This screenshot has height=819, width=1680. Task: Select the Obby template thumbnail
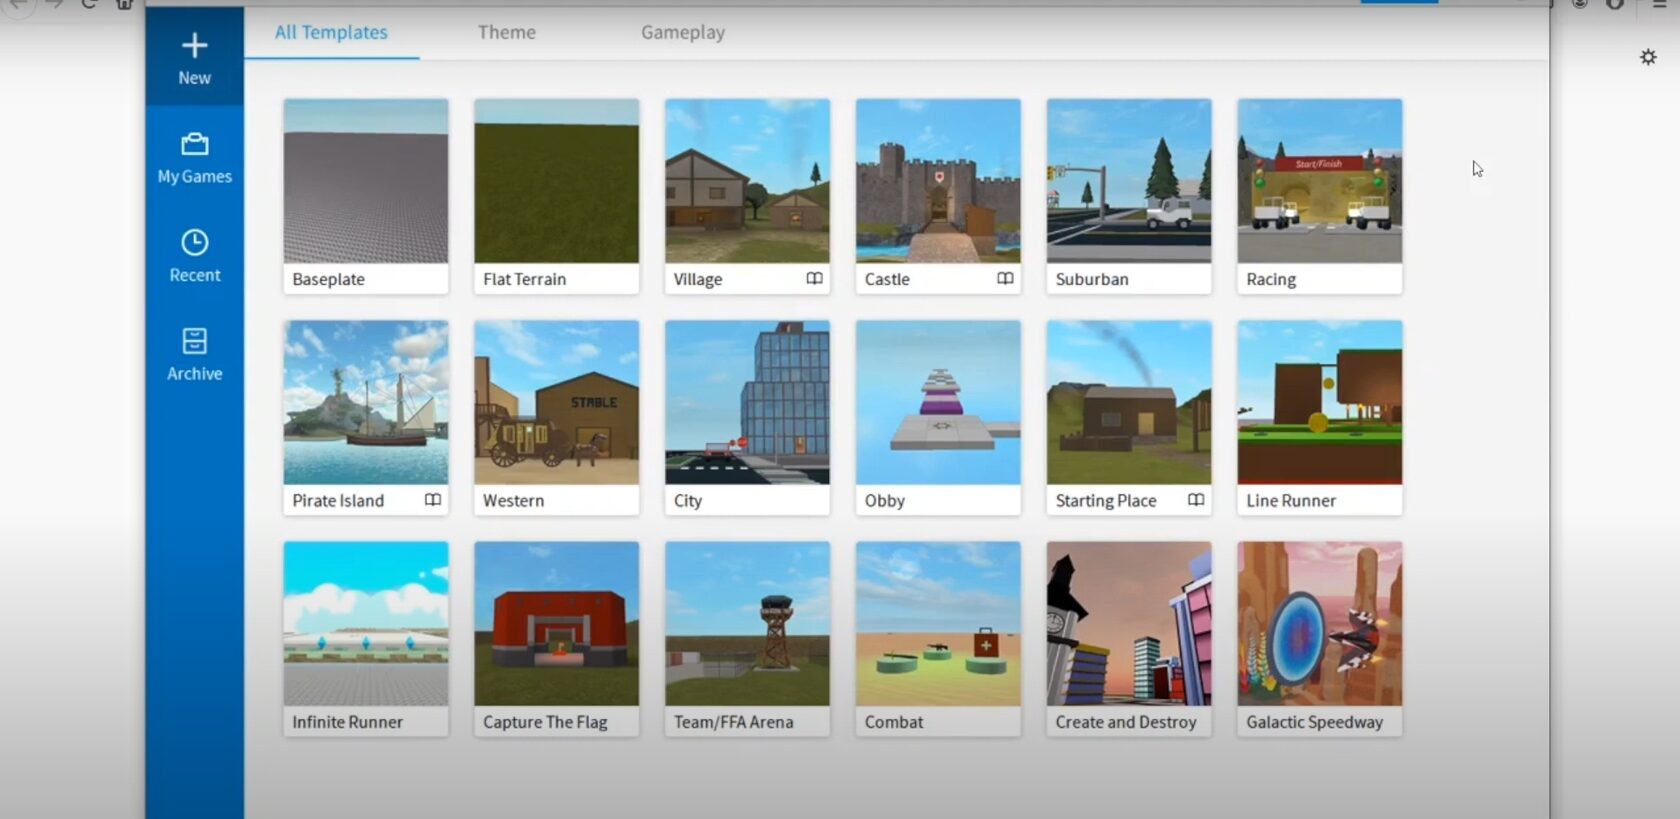(x=938, y=403)
